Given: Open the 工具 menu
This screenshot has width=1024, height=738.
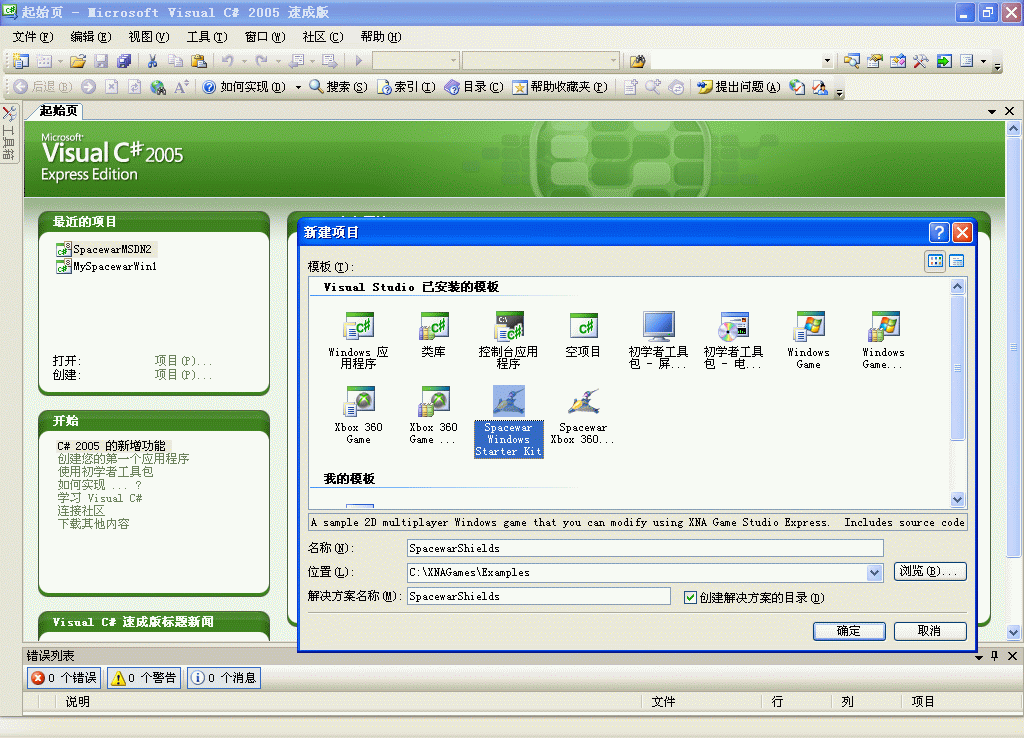Looking at the screenshot, I should coord(207,37).
